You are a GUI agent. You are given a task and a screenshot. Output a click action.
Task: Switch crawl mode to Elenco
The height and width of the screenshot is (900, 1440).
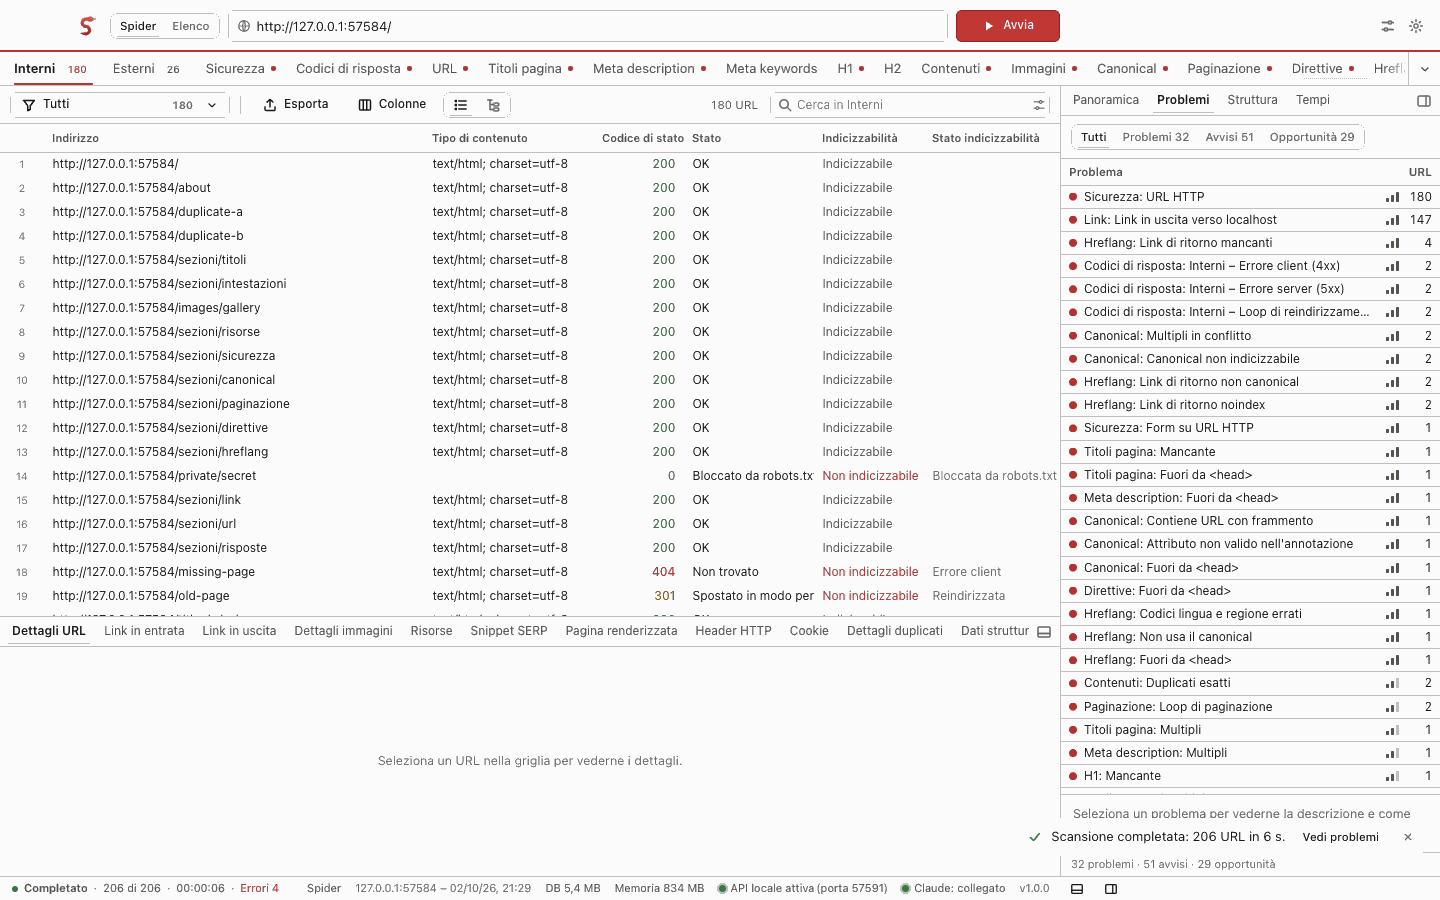point(191,26)
